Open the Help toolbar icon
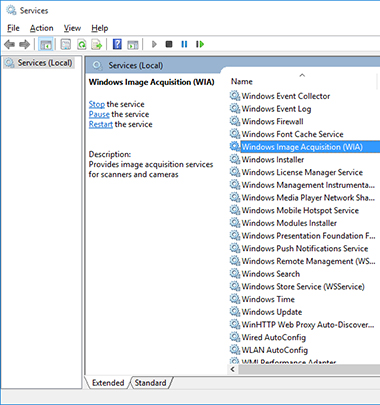The image size is (380, 405). (117, 44)
